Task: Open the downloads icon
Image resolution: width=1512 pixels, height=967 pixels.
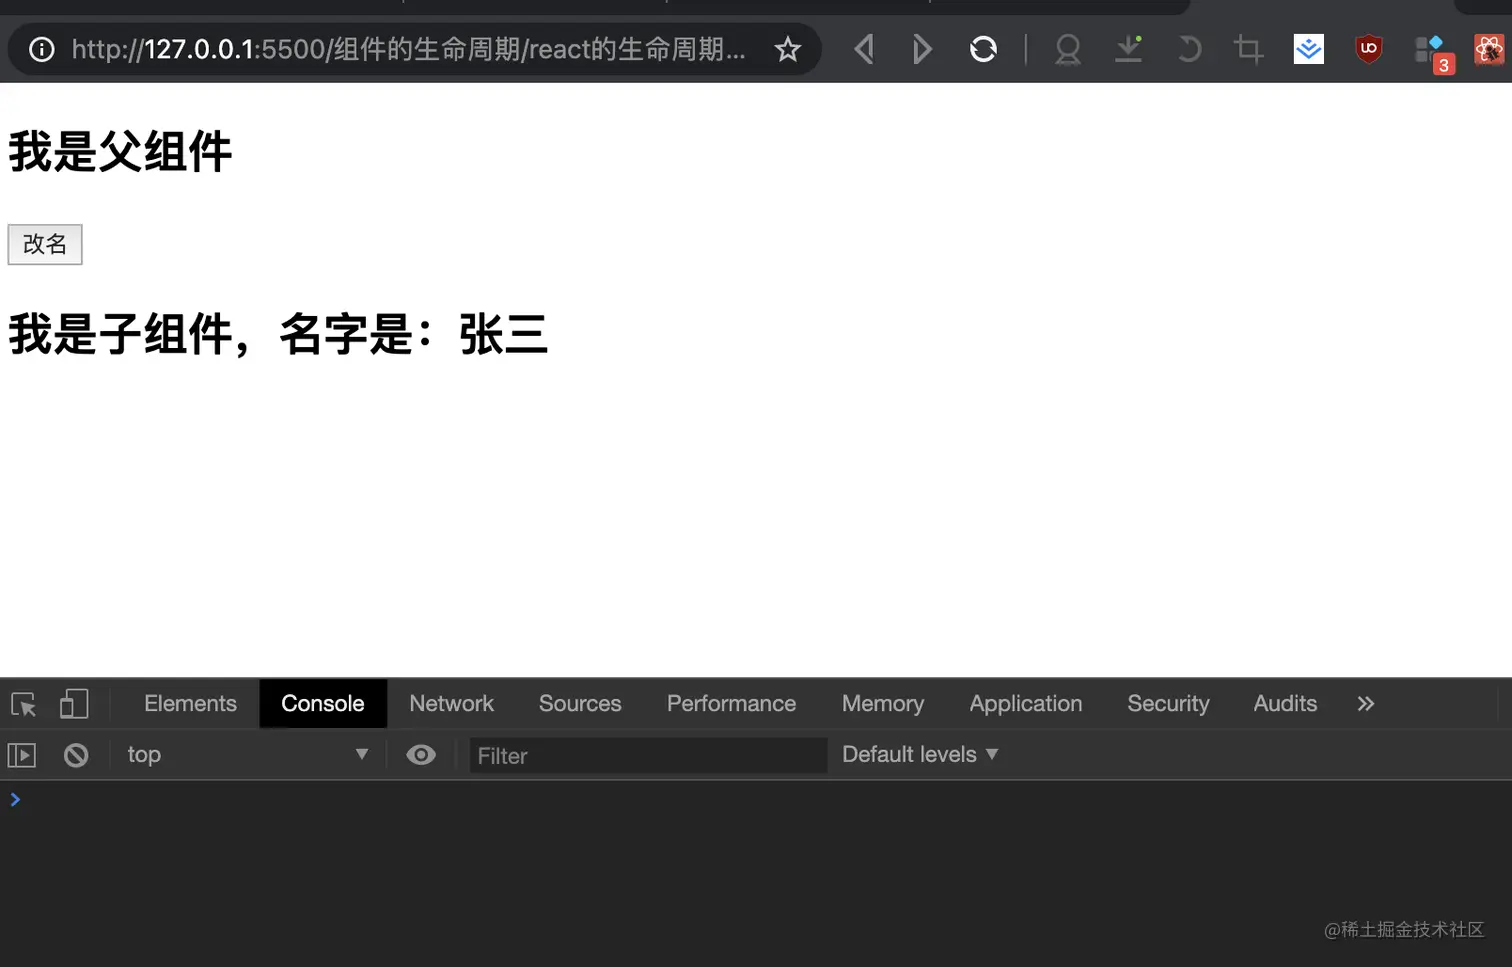Action: click(x=1129, y=49)
